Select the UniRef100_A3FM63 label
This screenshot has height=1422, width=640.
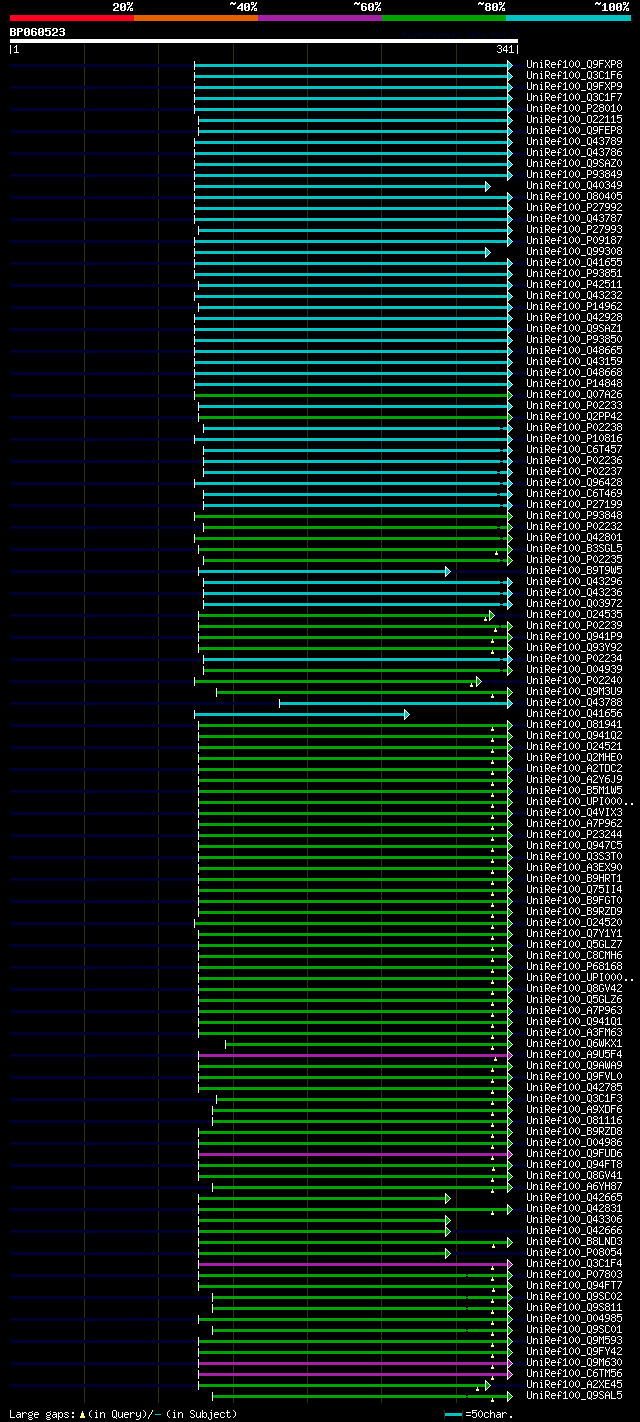[x=574, y=1033]
